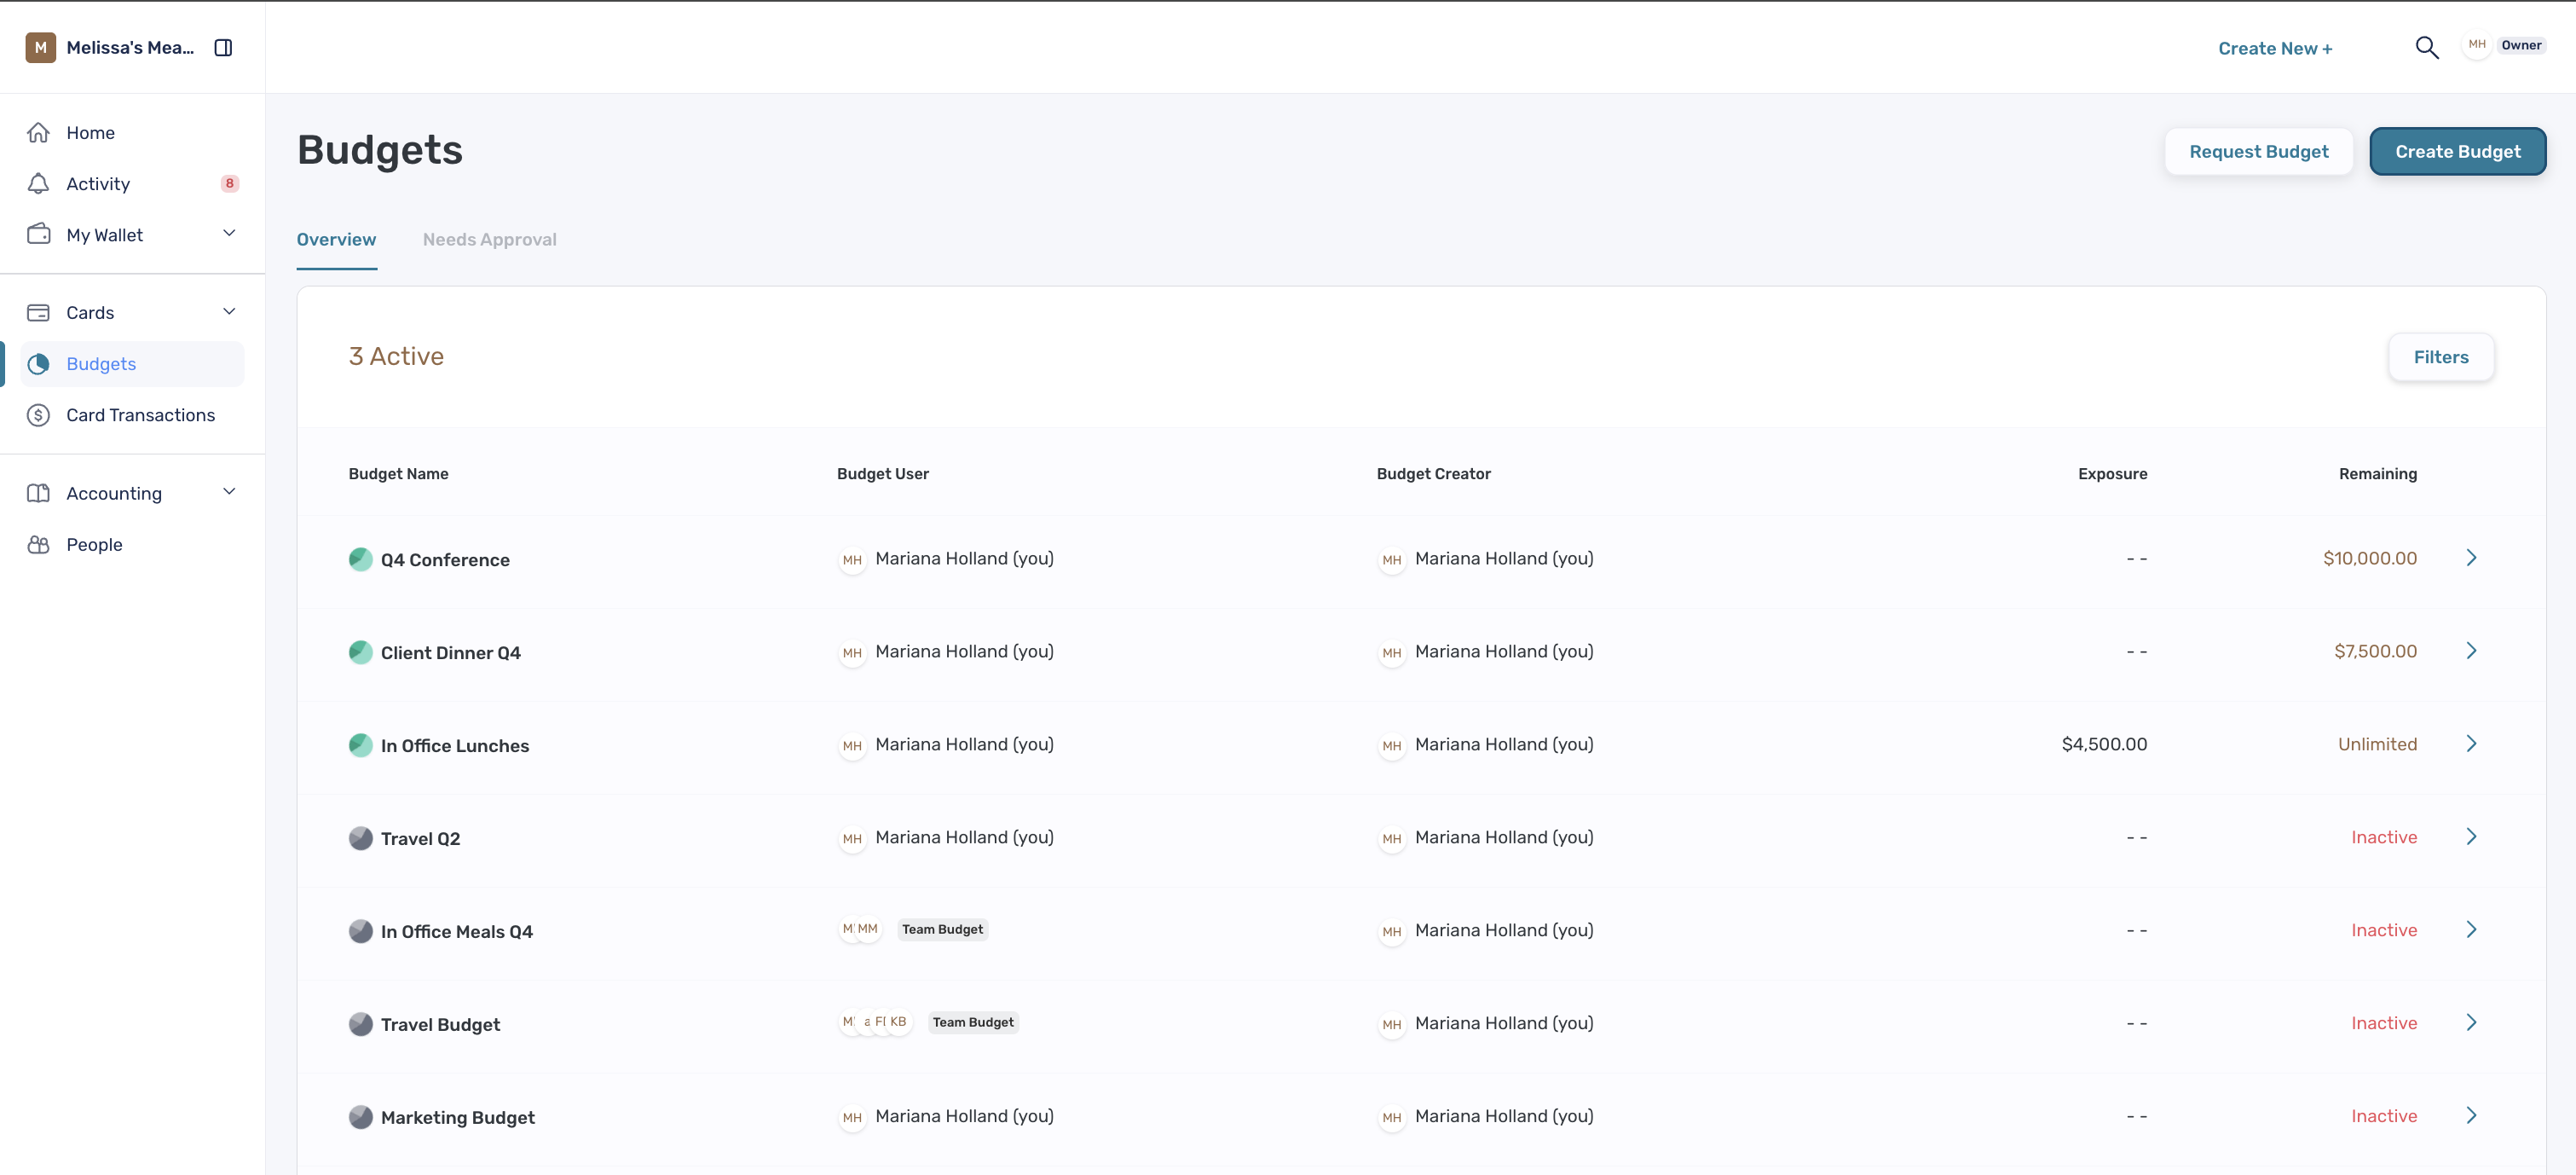Go to Activity in sidebar
2576x1175 pixels.
98,183
